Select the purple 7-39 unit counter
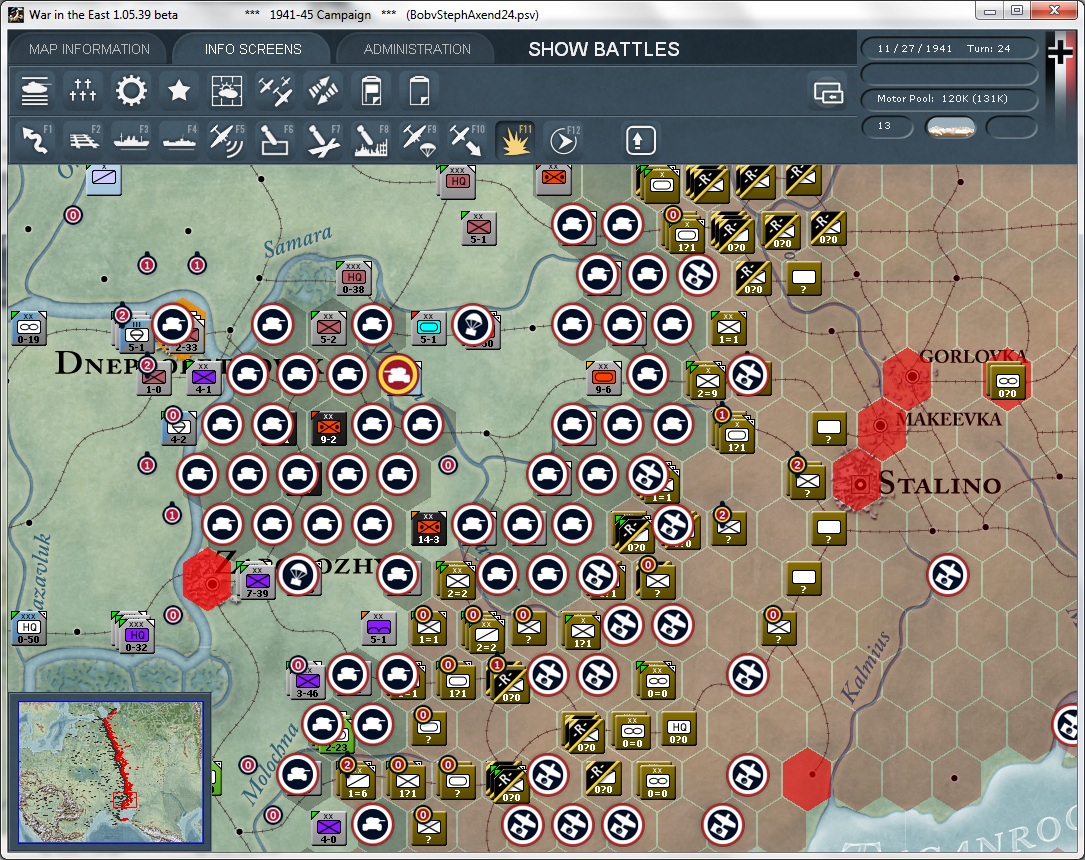 257,581
